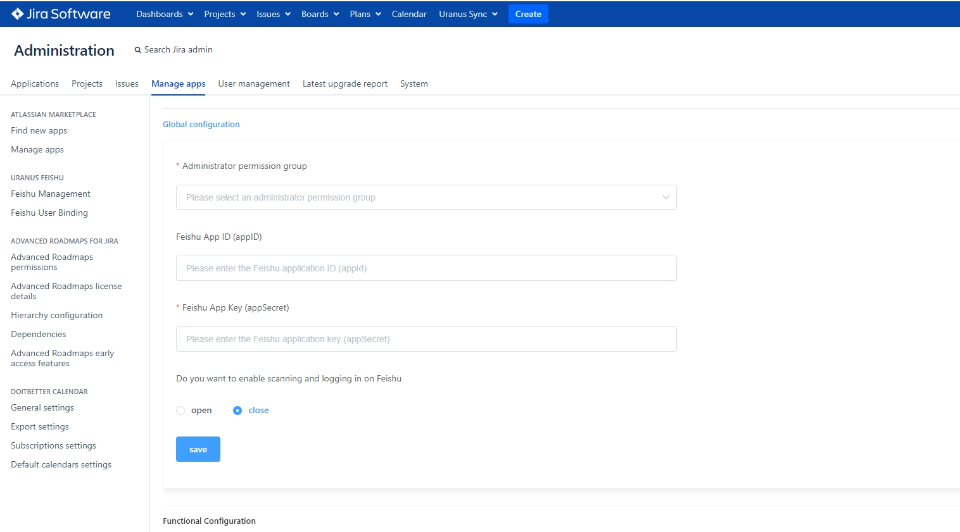Select the 'close' radio button
This screenshot has height=532, width=960.
pyautogui.click(x=238, y=410)
